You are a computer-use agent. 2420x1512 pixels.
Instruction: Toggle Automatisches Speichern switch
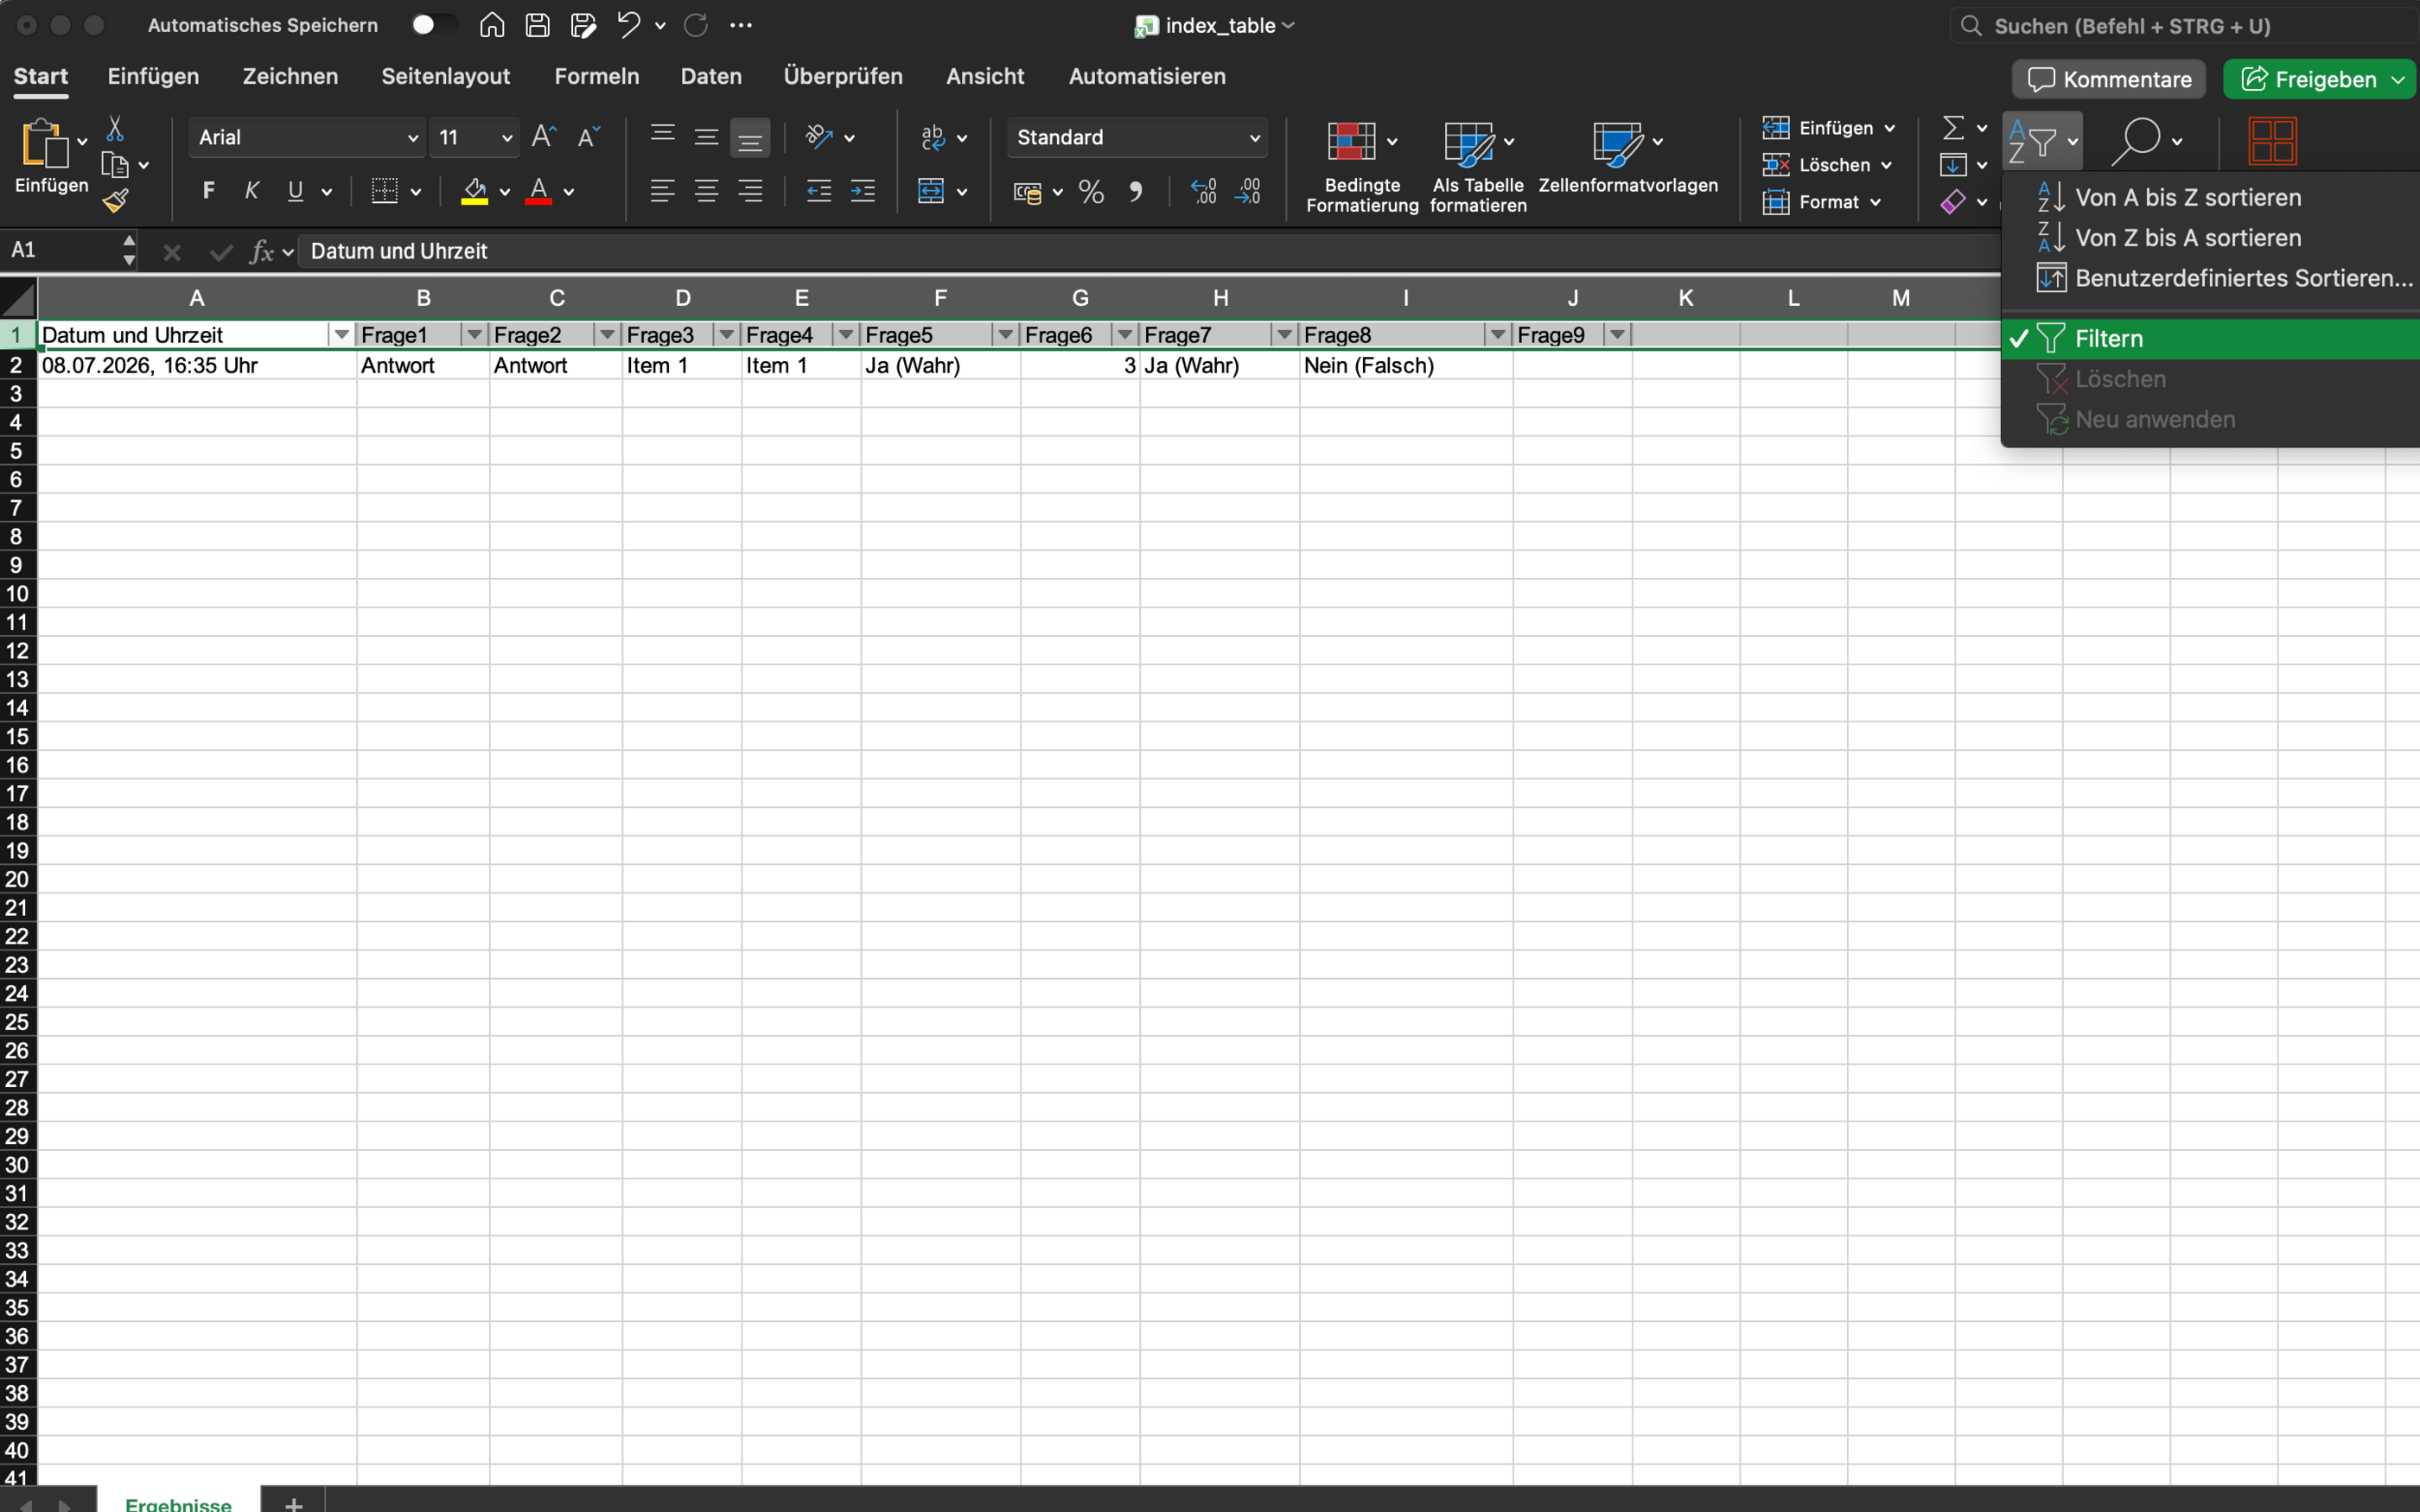(x=432, y=25)
